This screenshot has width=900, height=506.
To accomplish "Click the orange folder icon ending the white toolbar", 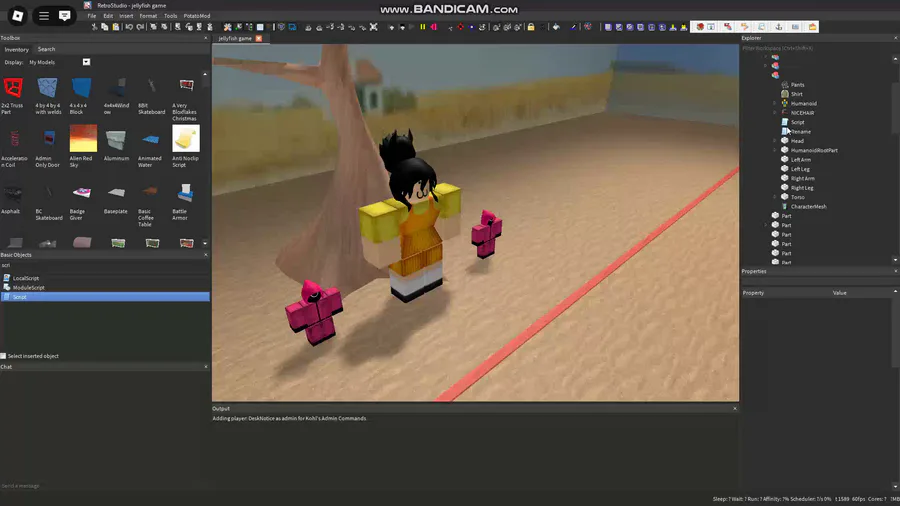I will [x=812, y=27].
